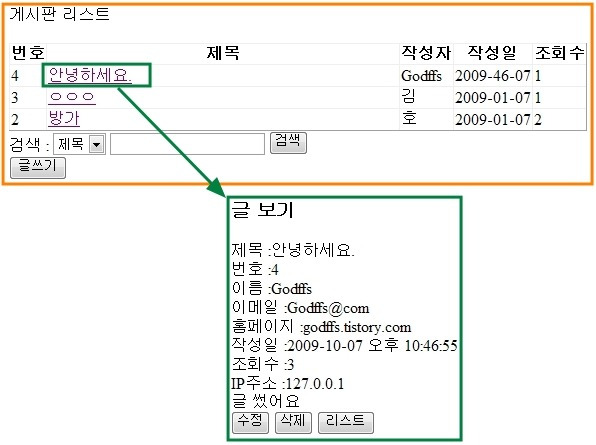Select the author cell 김

click(409, 97)
